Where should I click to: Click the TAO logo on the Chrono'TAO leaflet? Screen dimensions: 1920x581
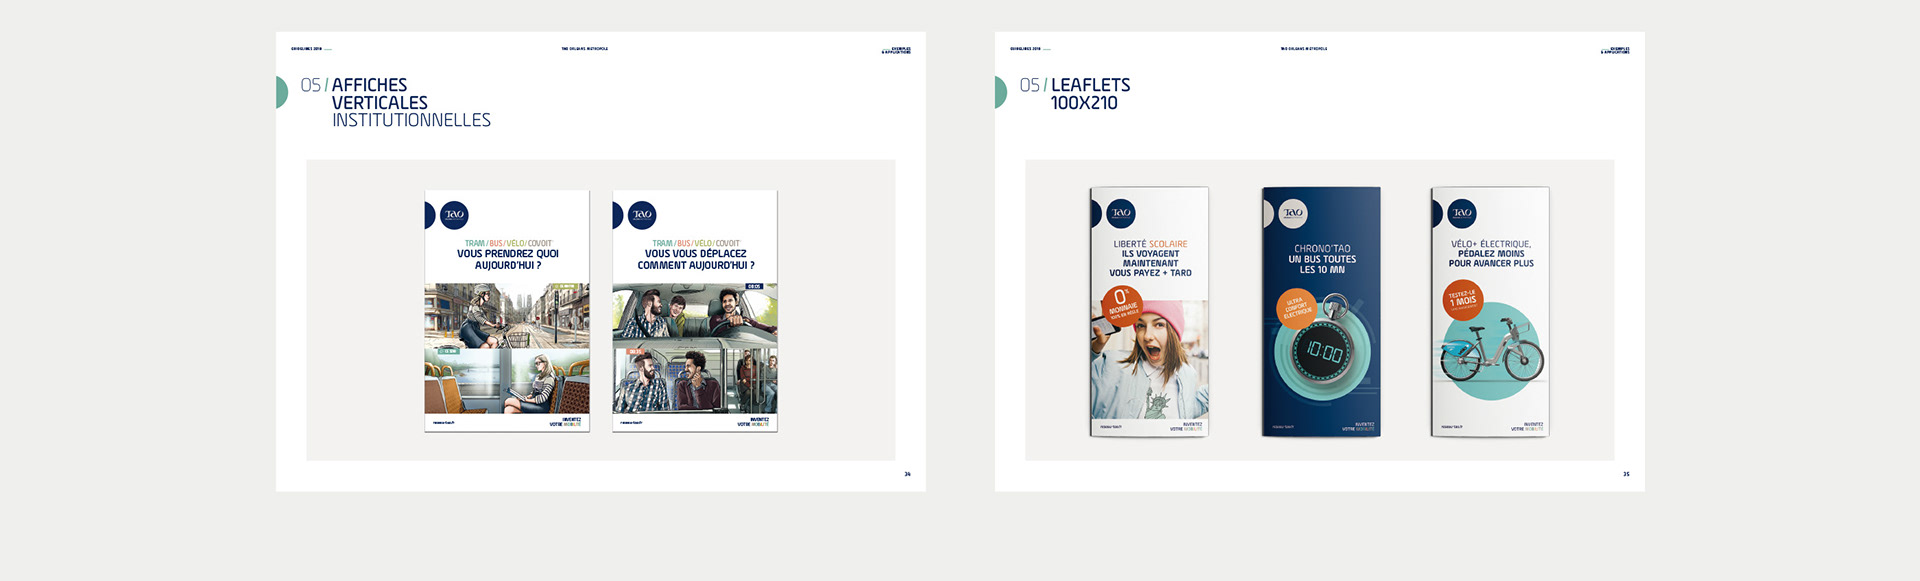(1293, 213)
